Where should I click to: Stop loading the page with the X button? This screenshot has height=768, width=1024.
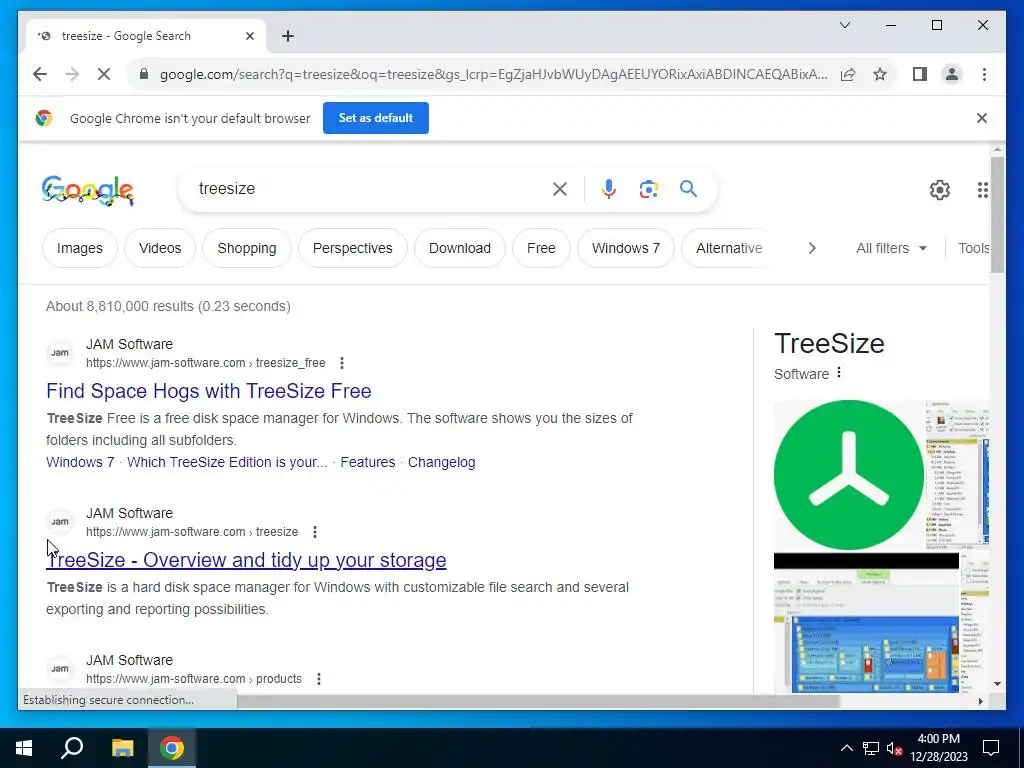tap(104, 74)
